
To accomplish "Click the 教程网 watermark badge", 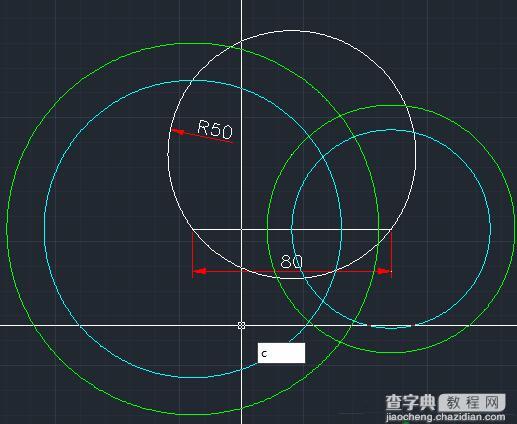I will [472, 403].
